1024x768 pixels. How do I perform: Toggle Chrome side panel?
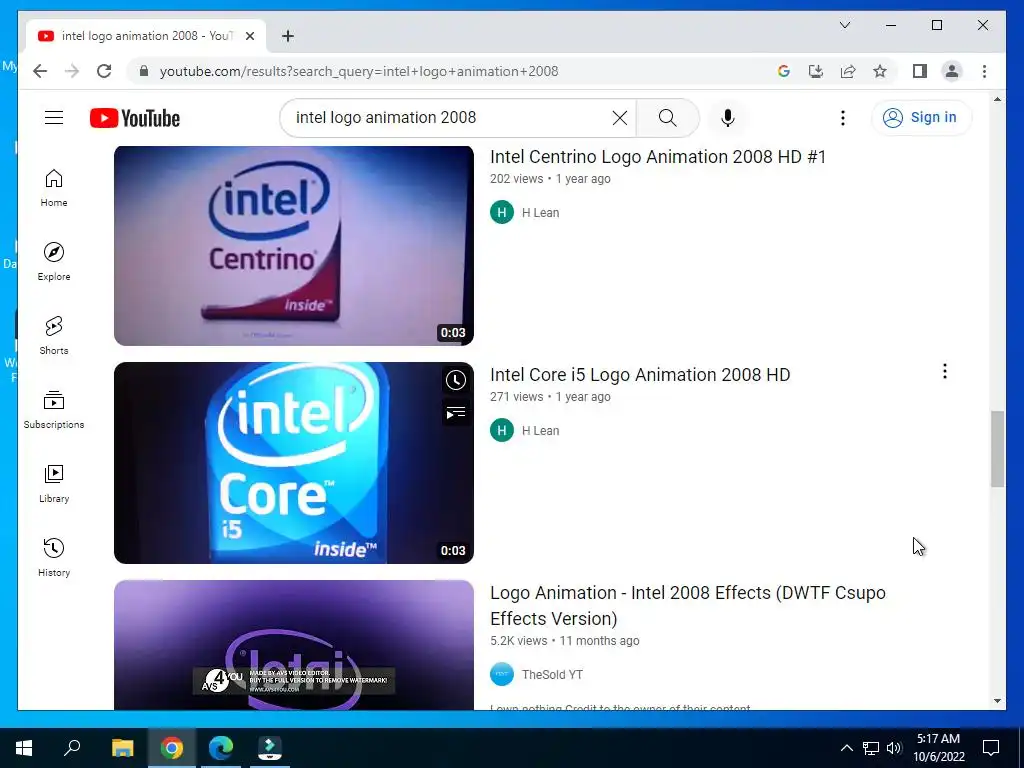[x=920, y=71]
